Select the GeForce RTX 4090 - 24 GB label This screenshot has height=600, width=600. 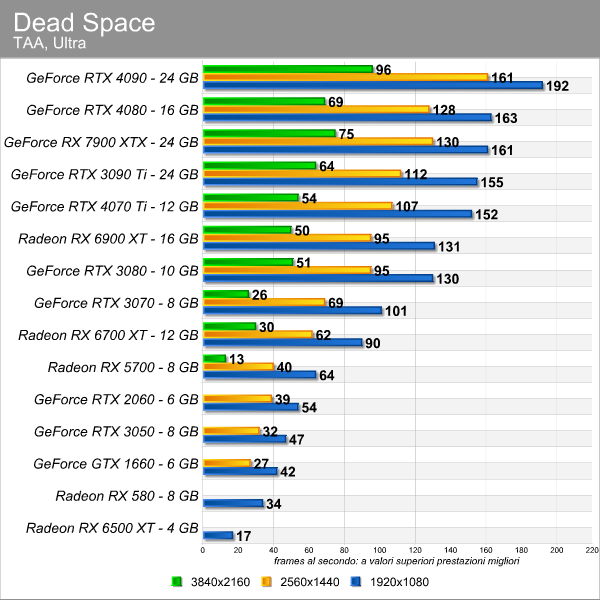pyautogui.click(x=112, y=78)
